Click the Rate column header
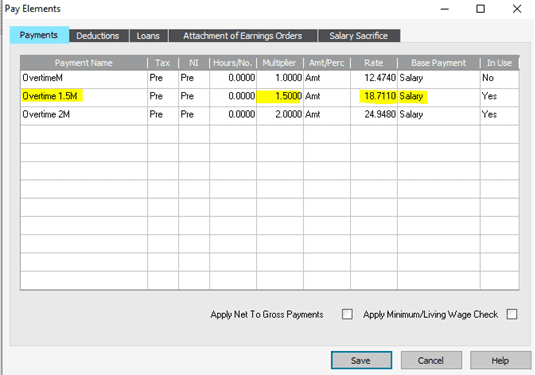 (x=374, y=63)
